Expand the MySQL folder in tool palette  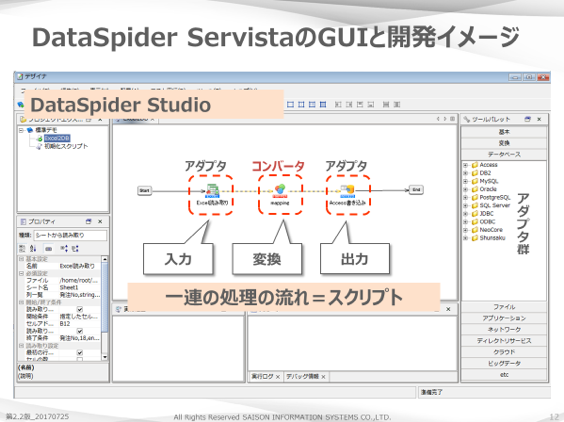(x=465, y=181)
